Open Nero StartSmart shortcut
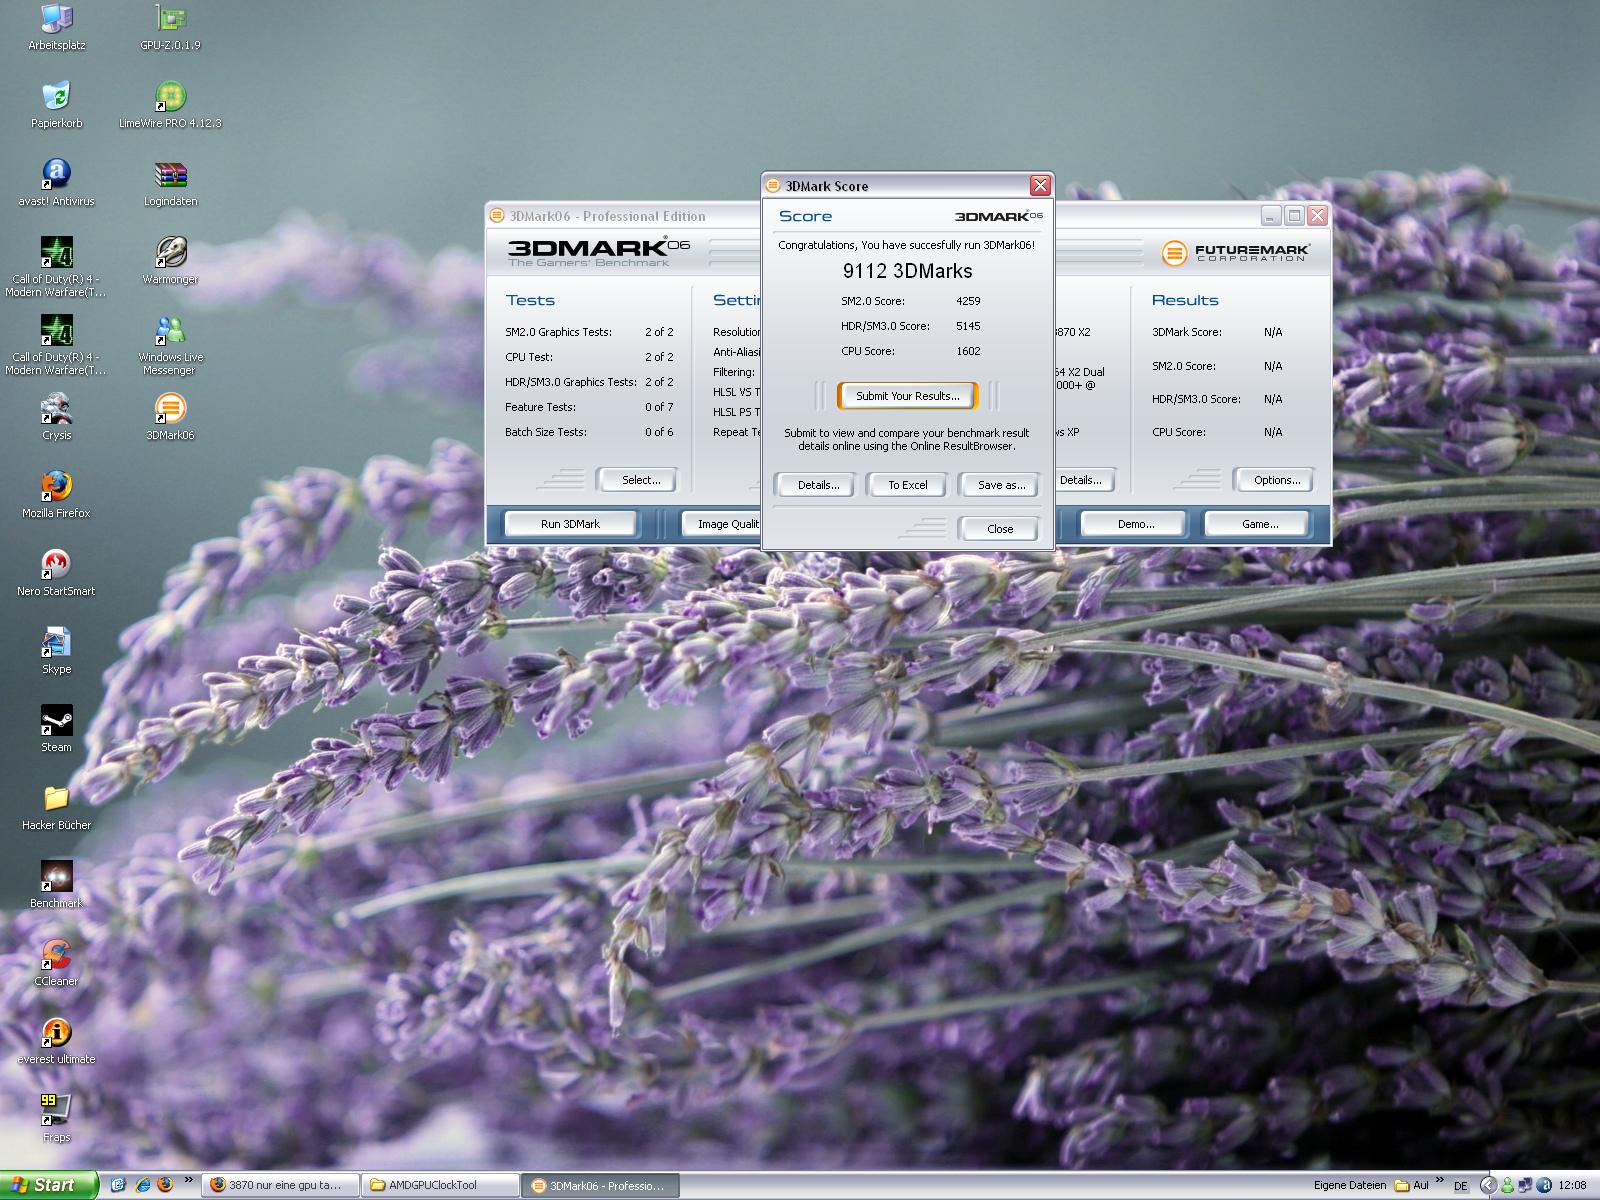Screen dimensions: 1600x1200 [56, 573]
